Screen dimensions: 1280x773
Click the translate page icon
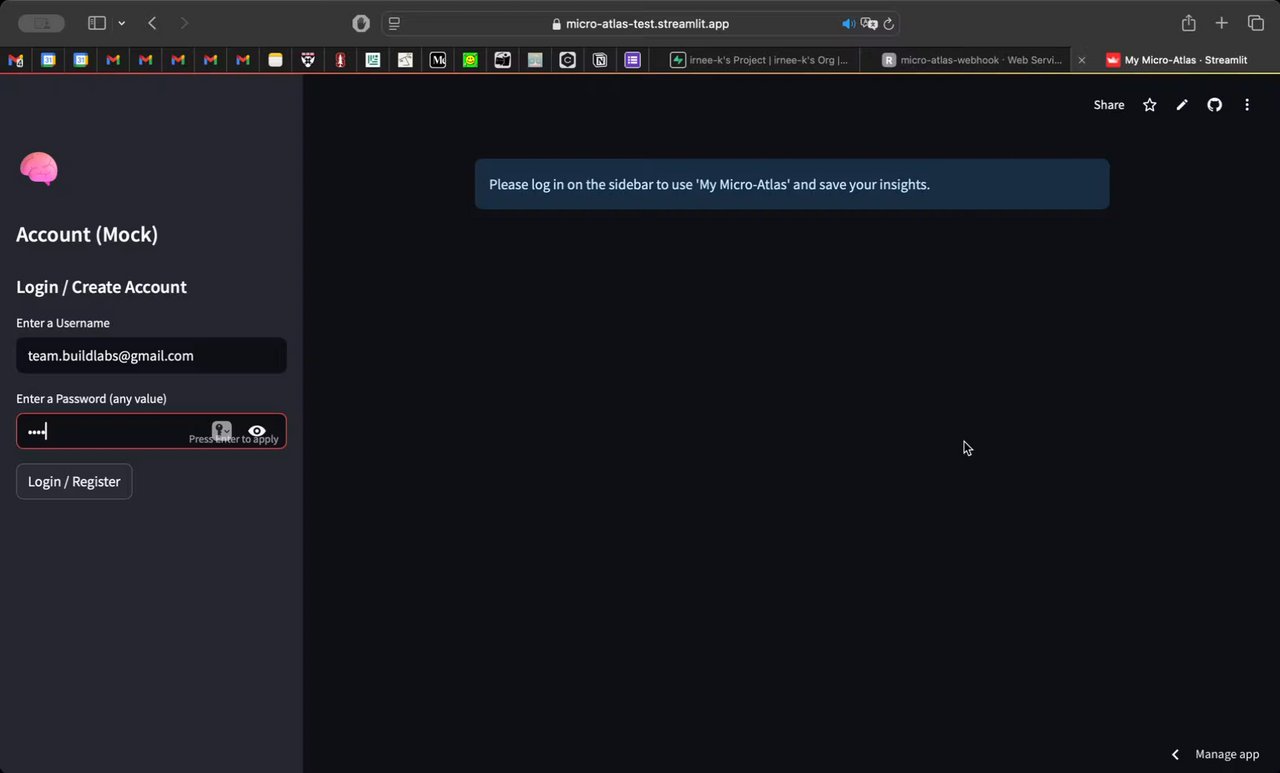click(869, 23)
